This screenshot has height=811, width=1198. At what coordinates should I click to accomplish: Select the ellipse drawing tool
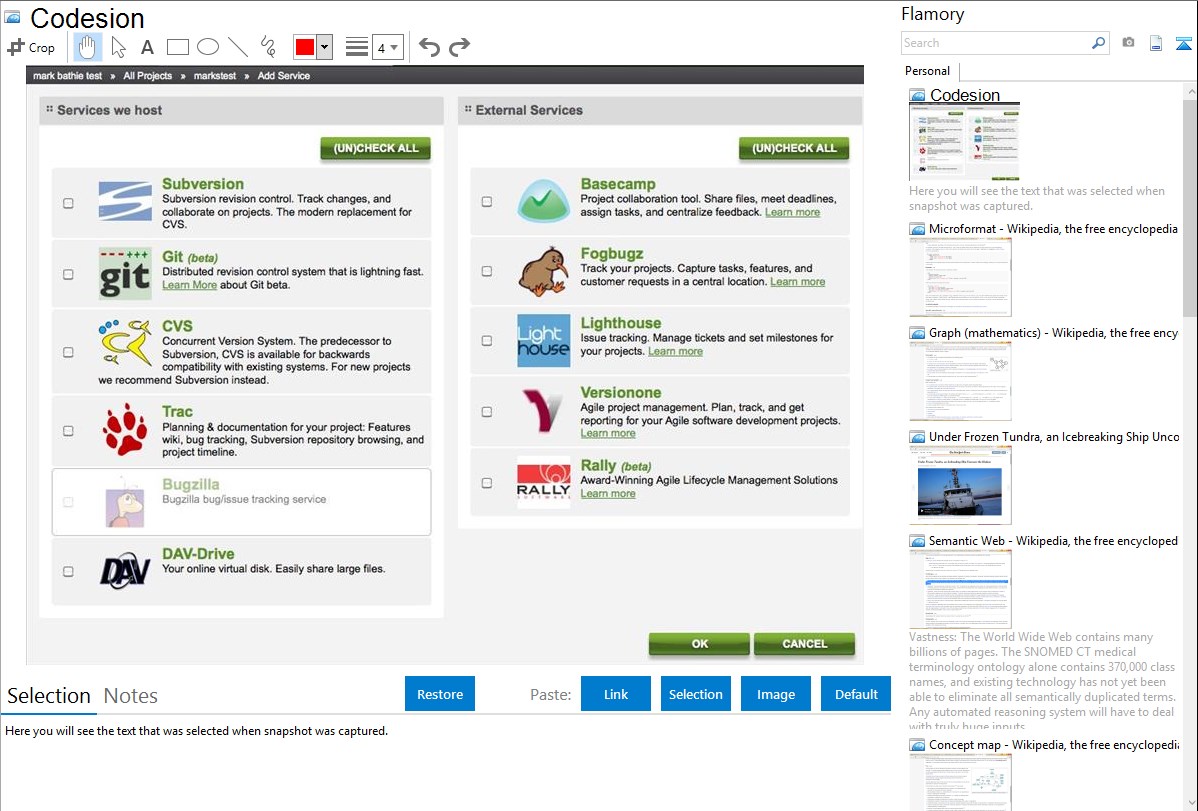[208, 47]
